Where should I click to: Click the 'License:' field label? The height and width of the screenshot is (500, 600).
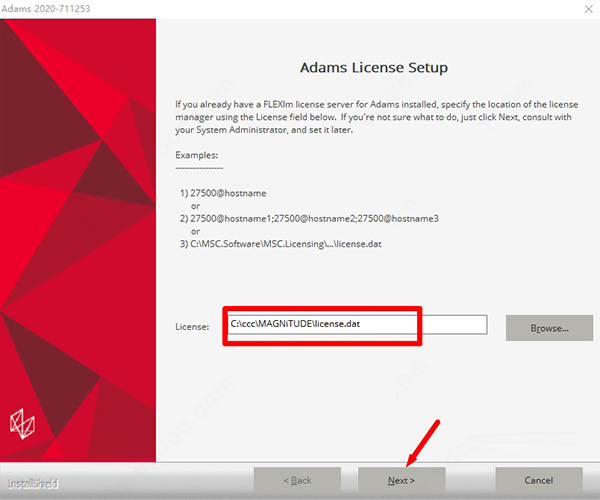click(x=192, y=326)
